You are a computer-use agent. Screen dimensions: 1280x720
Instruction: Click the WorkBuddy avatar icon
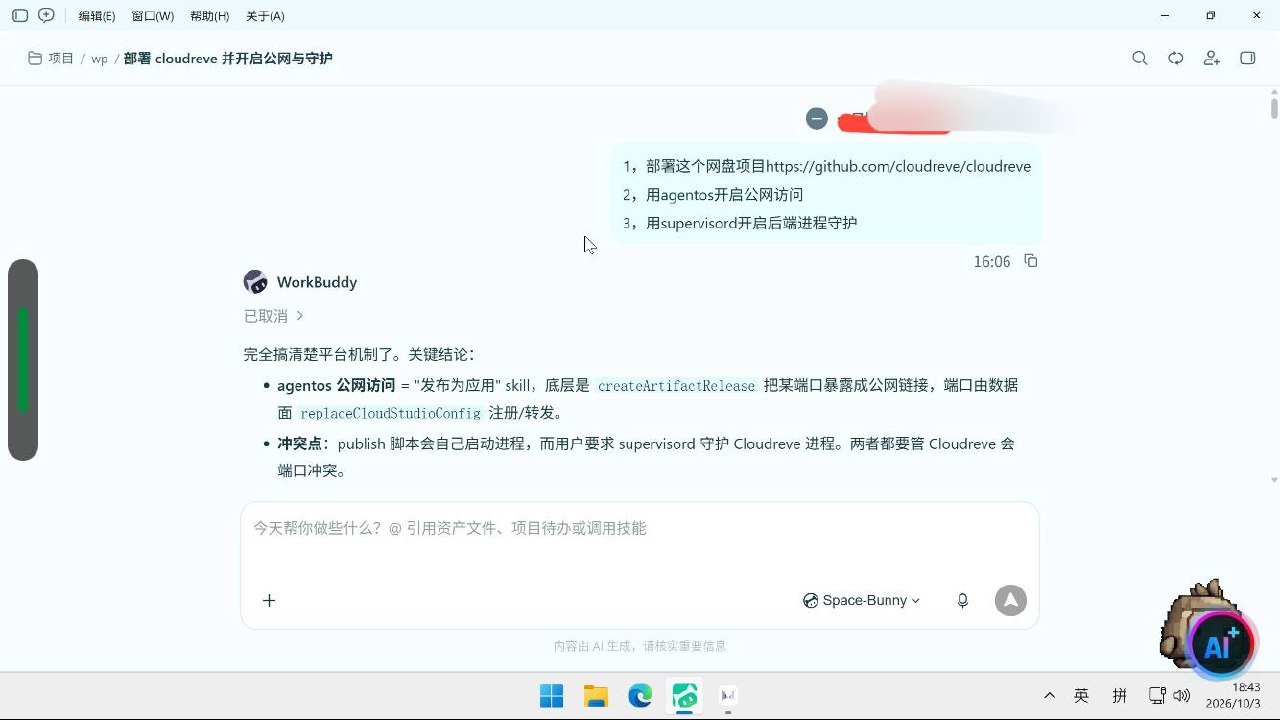pyautogui.click(x=255, y=282)
